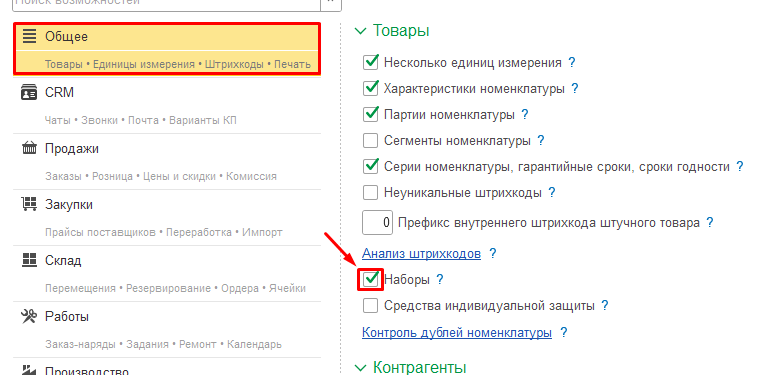Click the Поиск возможностей search field
Screen dimensions: 772x375
167,3
